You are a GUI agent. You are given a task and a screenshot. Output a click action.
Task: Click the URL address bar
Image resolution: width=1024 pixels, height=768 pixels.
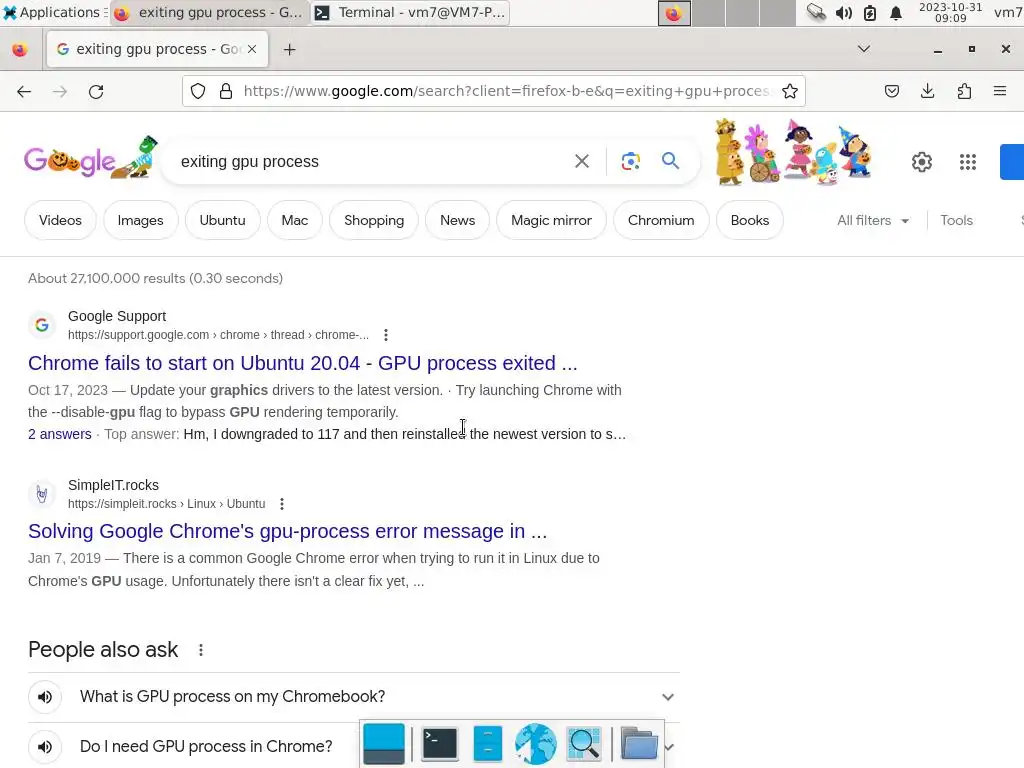(506, 91)
